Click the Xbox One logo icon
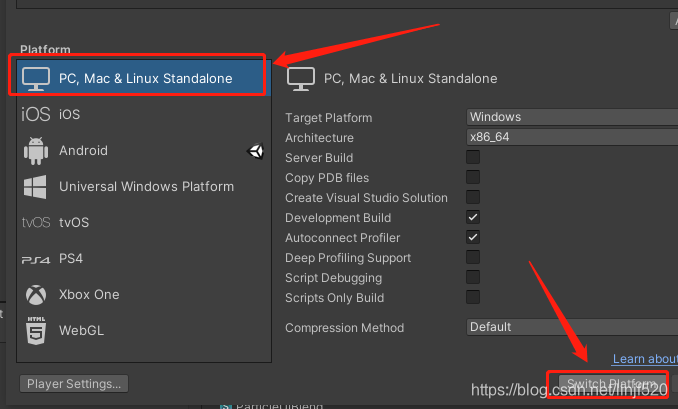Image resolution: width=678 pixels, height=409 pixels. (x=36, y=295)
